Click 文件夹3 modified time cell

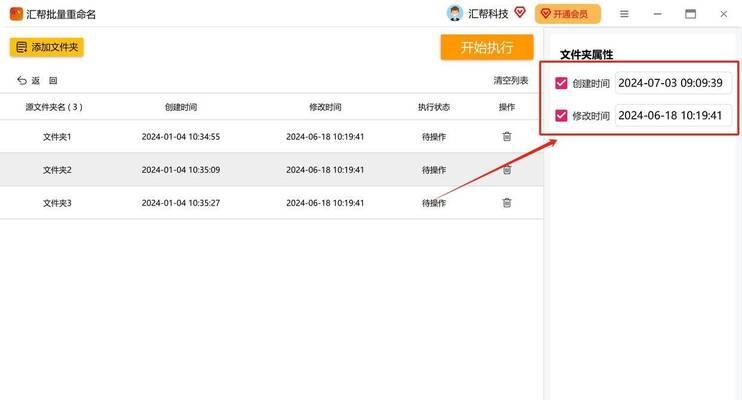325,203
